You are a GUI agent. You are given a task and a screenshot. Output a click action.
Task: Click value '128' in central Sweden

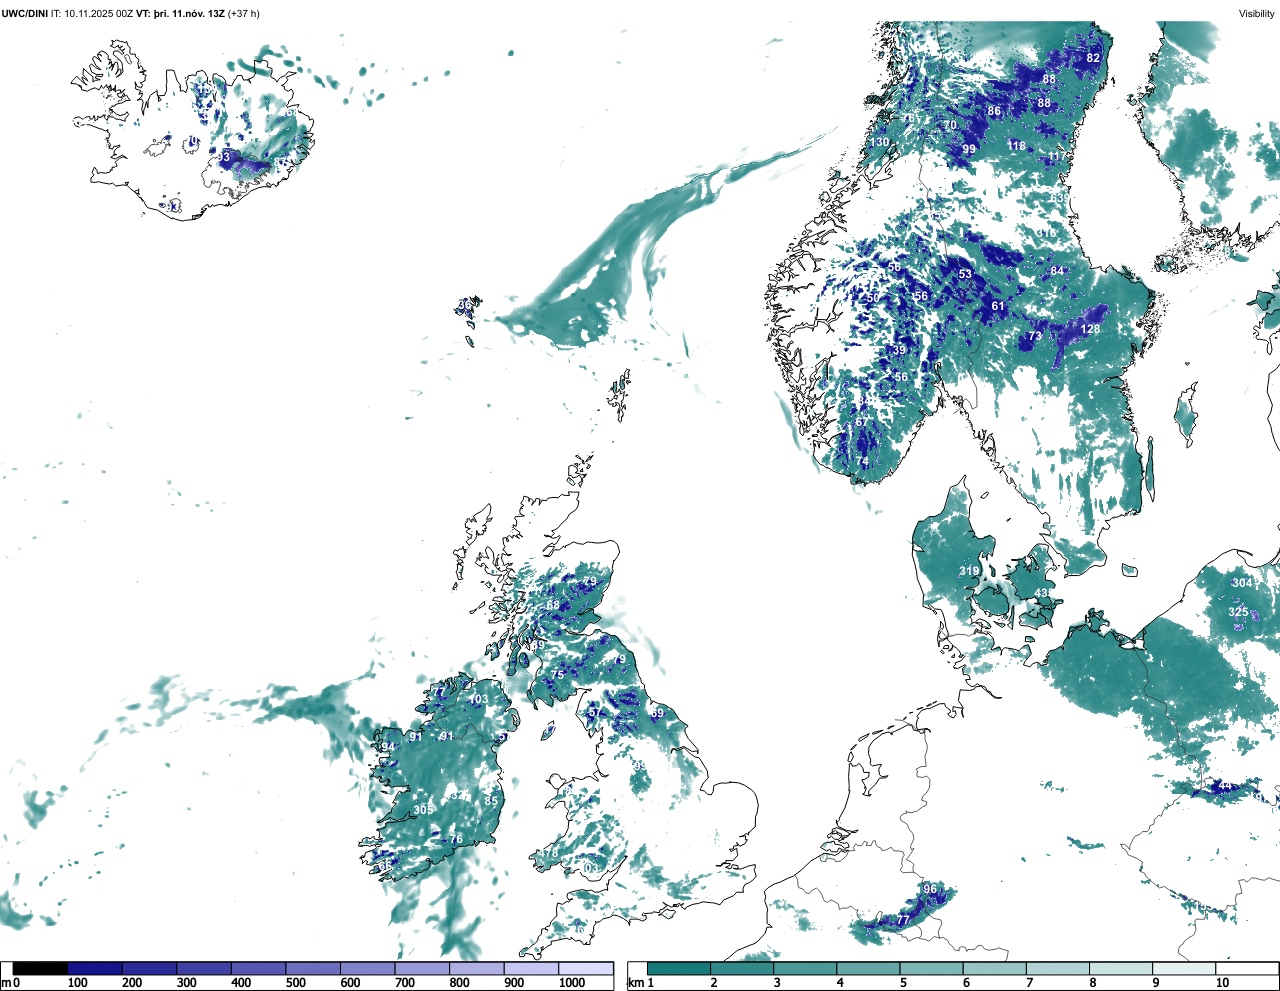1090,329
